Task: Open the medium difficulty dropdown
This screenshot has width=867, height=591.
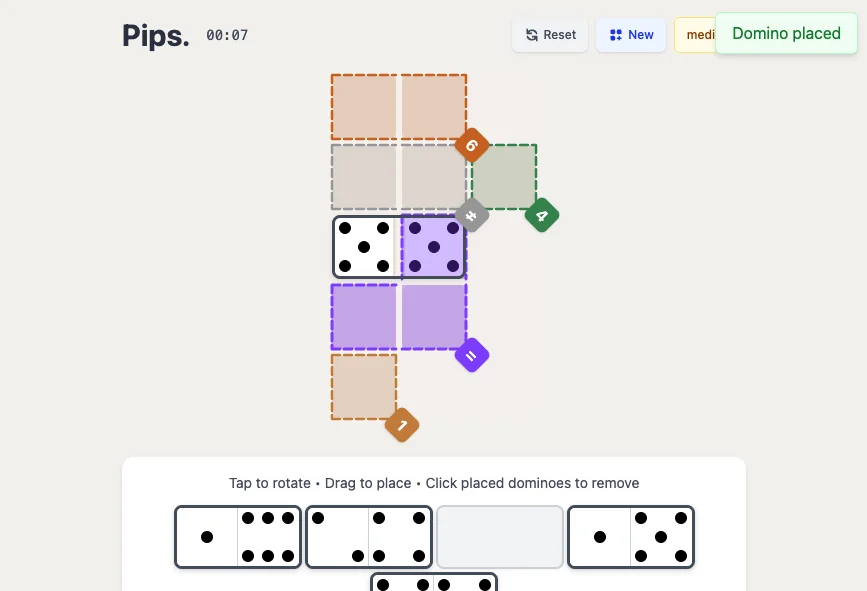Action: 695,35
